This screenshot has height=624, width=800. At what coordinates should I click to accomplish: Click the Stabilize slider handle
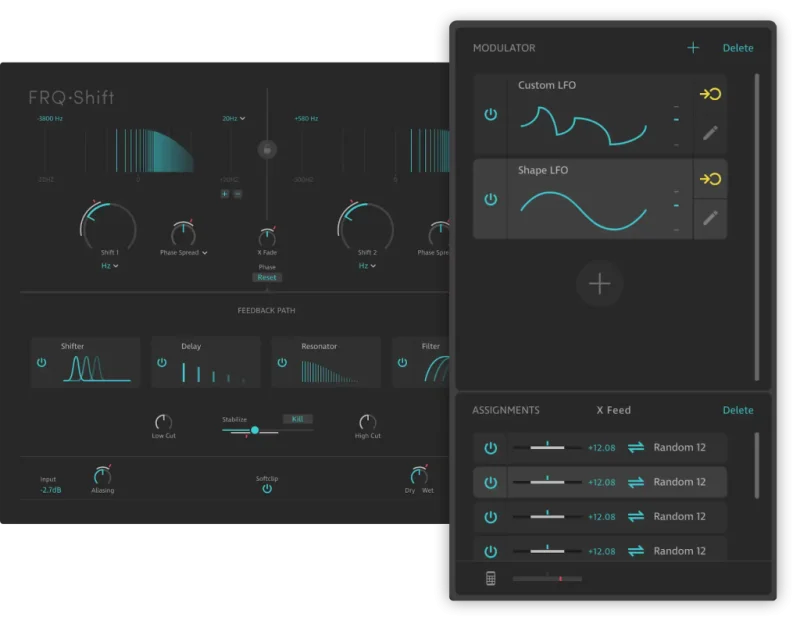(255, 431)
